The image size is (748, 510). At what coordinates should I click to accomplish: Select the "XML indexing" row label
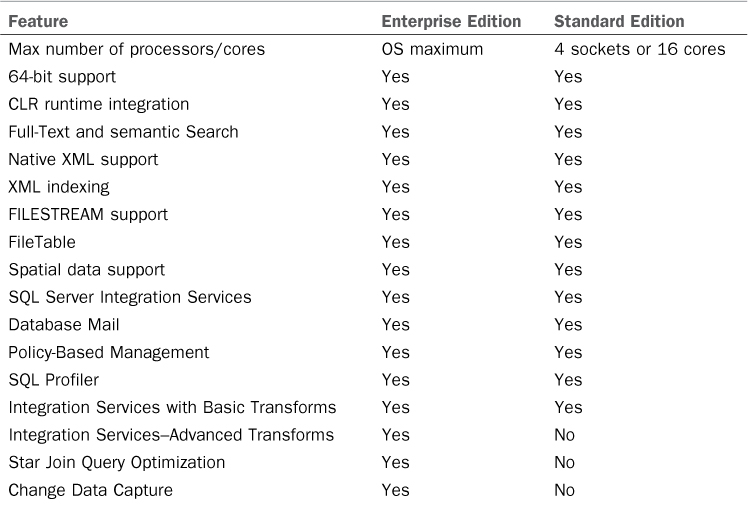pyautogui.click(x=59, y=187)
